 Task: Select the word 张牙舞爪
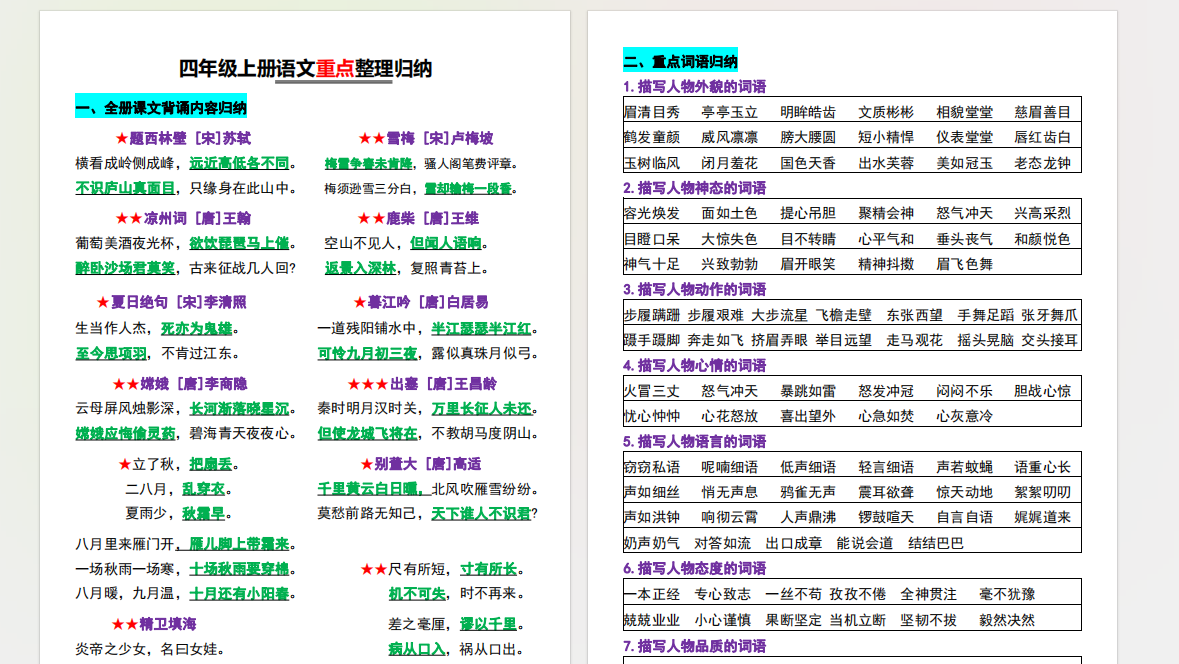tap(1049, 316)
